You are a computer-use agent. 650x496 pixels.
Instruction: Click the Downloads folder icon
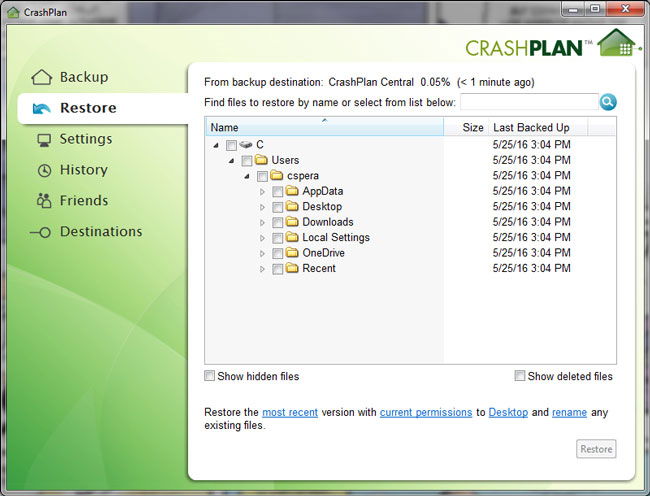292,222
